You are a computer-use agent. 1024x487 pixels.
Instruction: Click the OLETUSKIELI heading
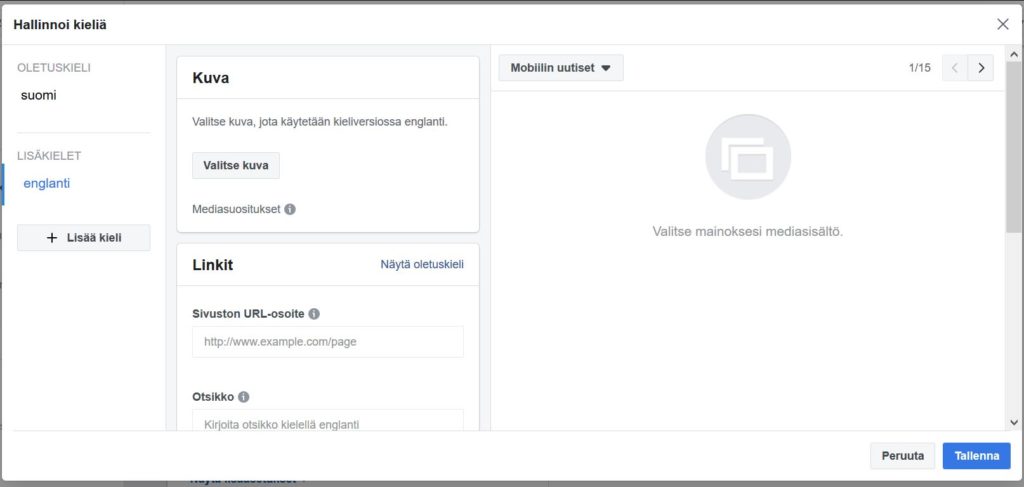[54, 67]
